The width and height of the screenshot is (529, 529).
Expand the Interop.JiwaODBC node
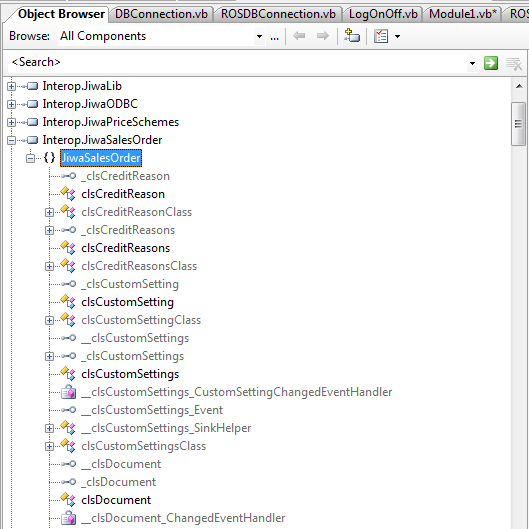click(11, 104)
